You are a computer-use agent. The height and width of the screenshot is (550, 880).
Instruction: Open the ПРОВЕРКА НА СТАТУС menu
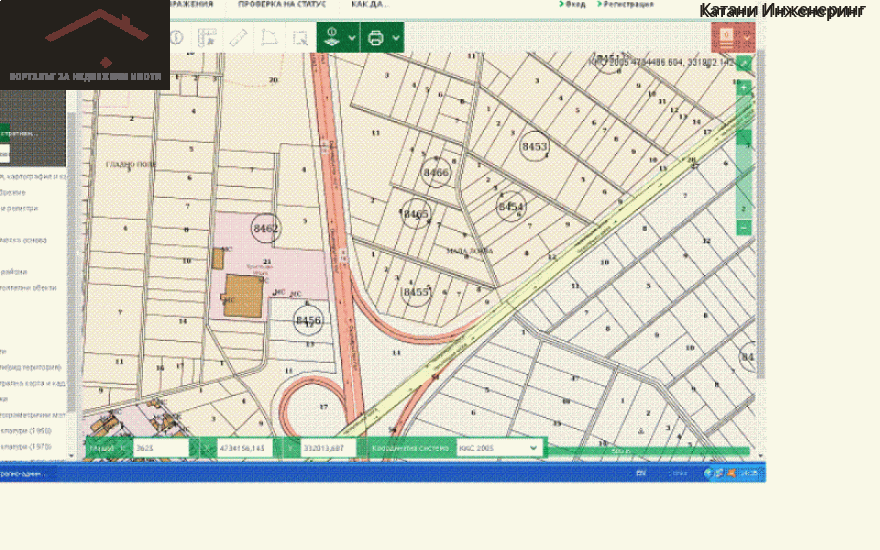(282, 4)
